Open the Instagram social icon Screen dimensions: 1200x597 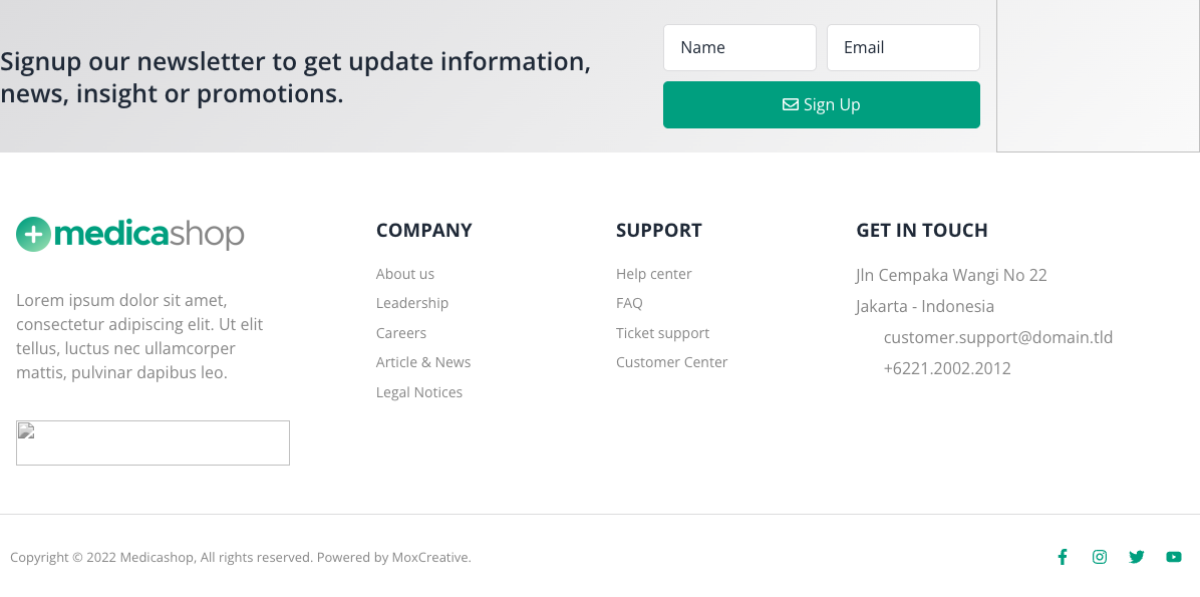[1099, 557]
